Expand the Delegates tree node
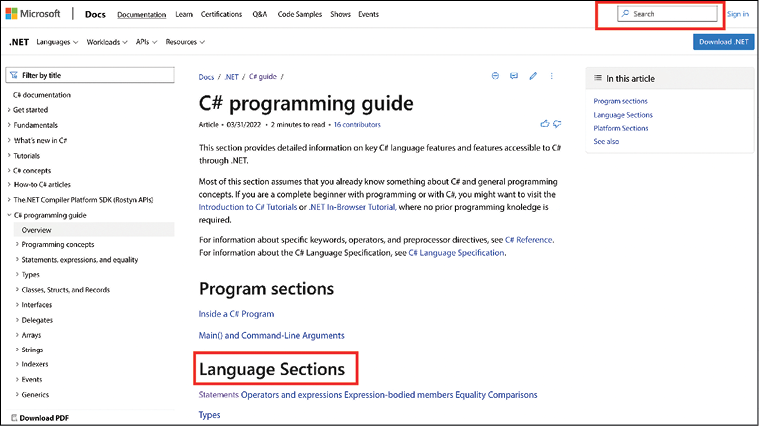Image resolution: width=759 pixels, height=426 pixels. click(x=17, y=320)
